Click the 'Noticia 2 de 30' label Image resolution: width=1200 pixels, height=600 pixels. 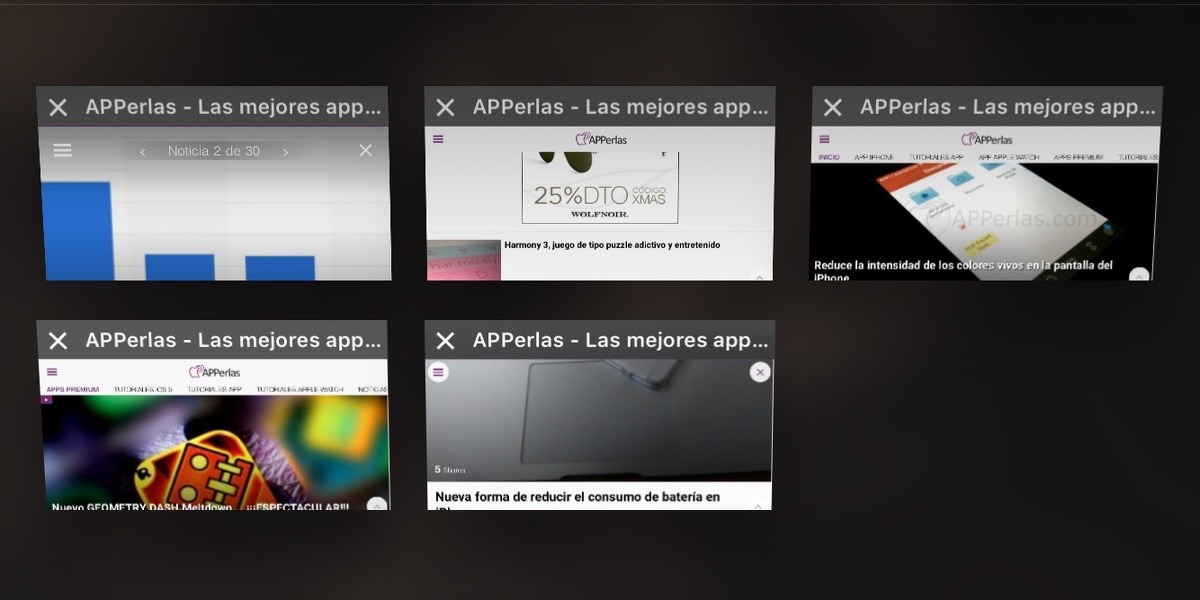tap(214, 151)
